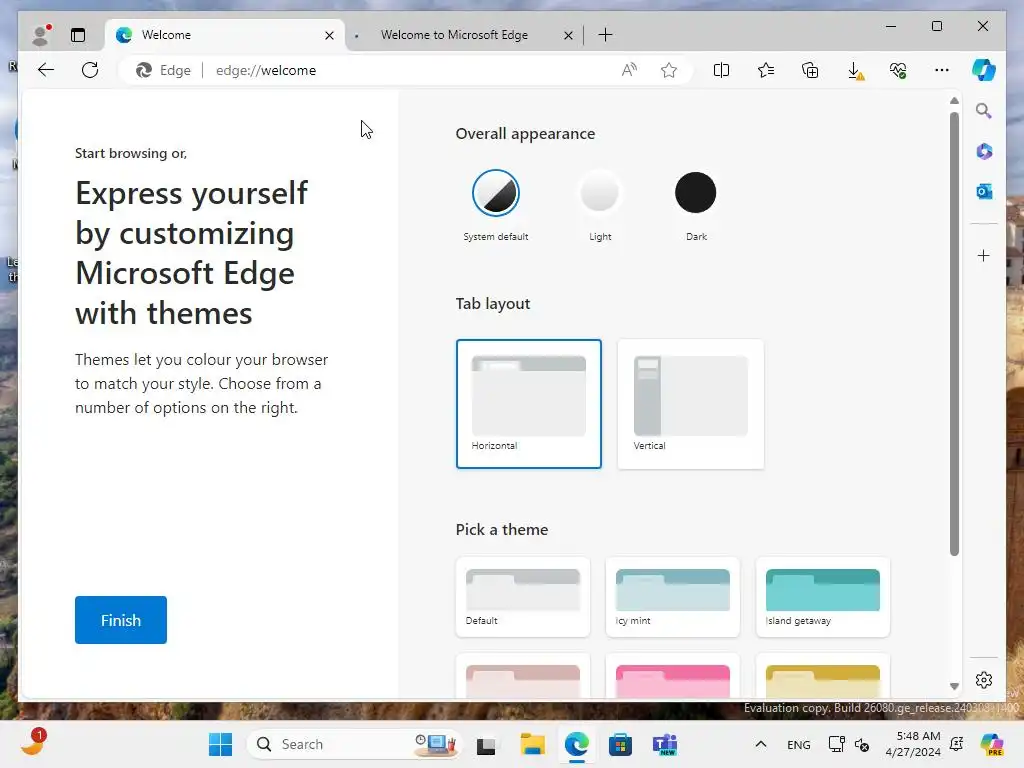Open the Favorites list icon
The height and width of the screenshot is (768, 1024).
(x=765, y=70)
